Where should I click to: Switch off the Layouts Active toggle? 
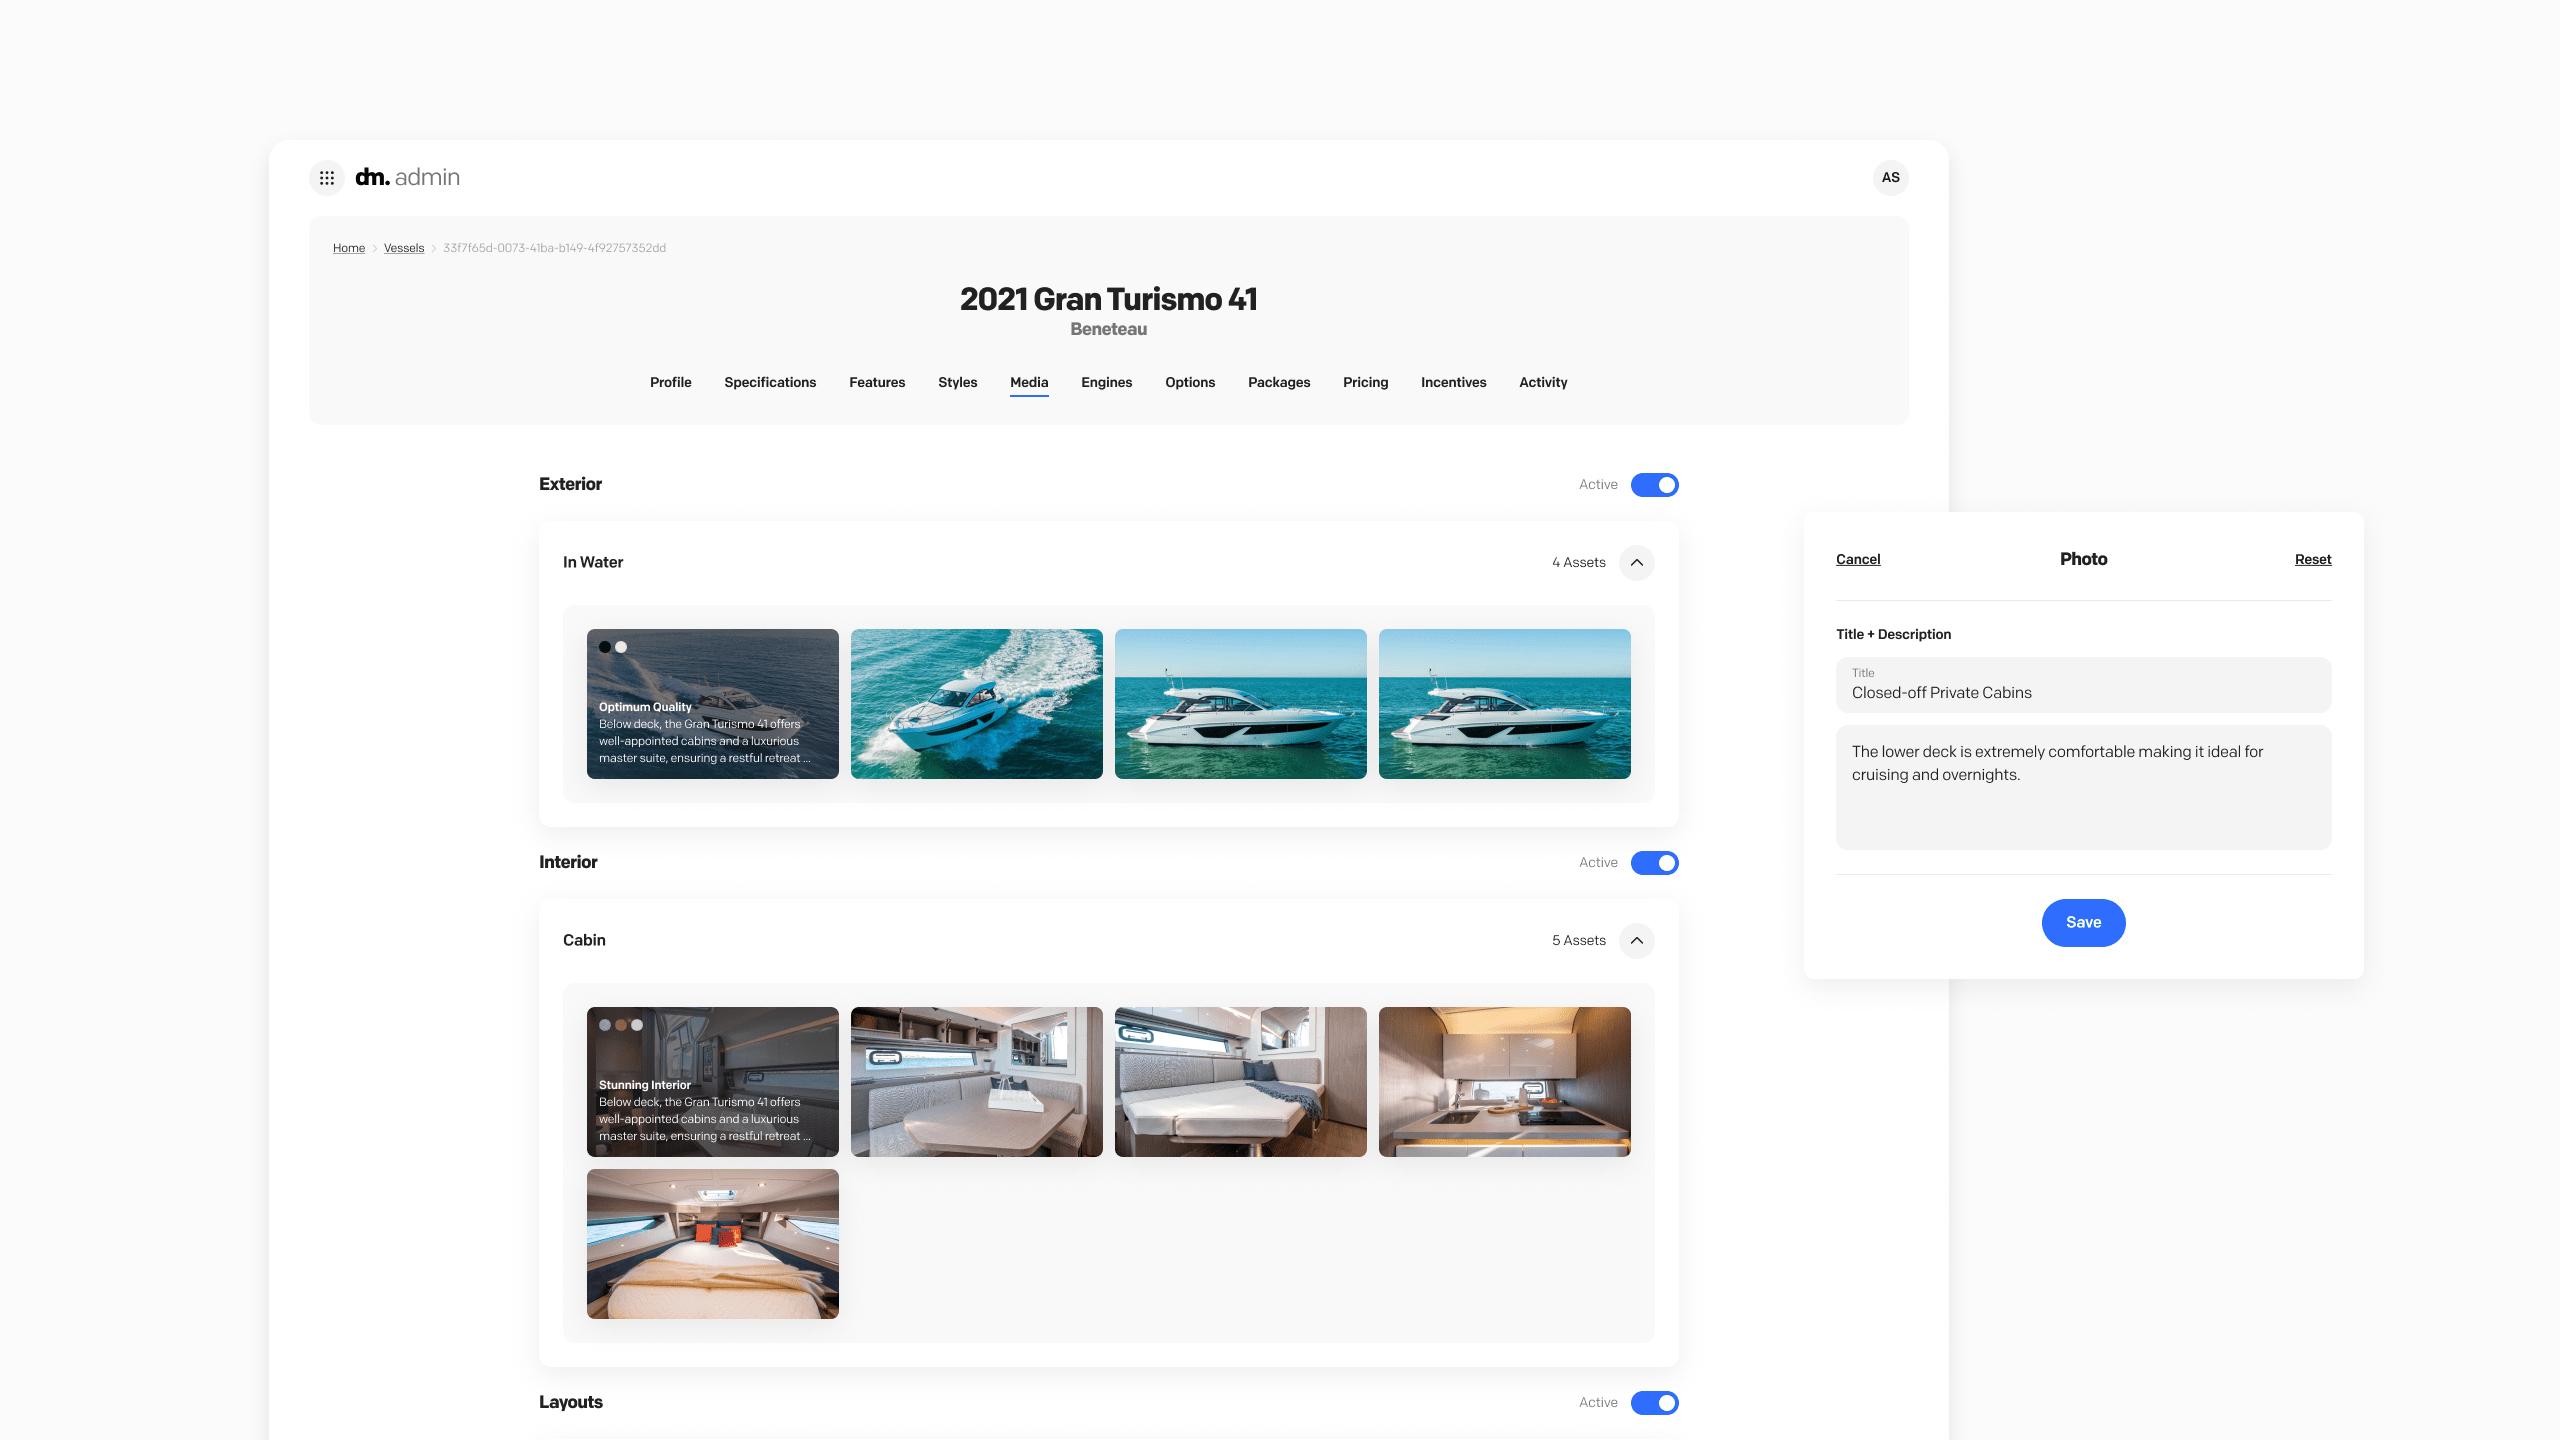tap(1654, 1403)
